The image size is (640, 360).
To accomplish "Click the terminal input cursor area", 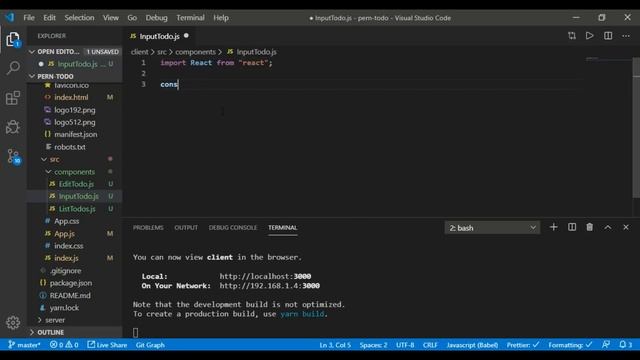I will [136, 333].
